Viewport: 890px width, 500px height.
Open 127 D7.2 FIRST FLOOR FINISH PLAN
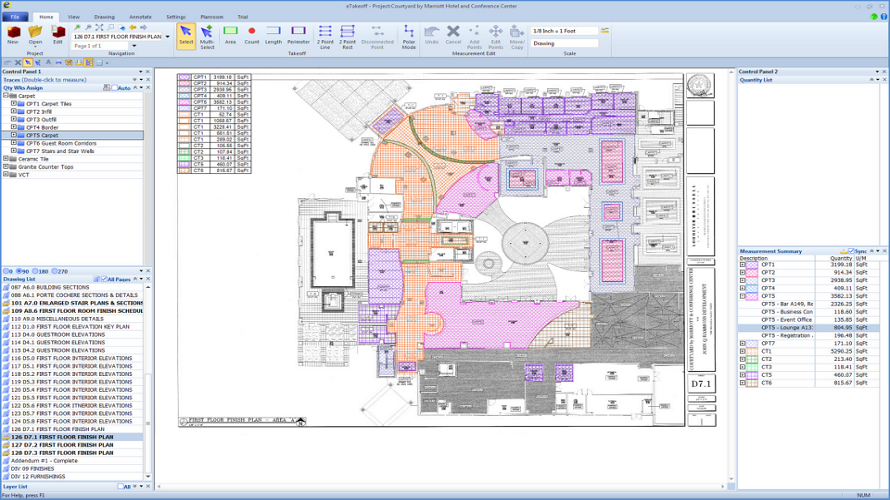pos(62,445)
